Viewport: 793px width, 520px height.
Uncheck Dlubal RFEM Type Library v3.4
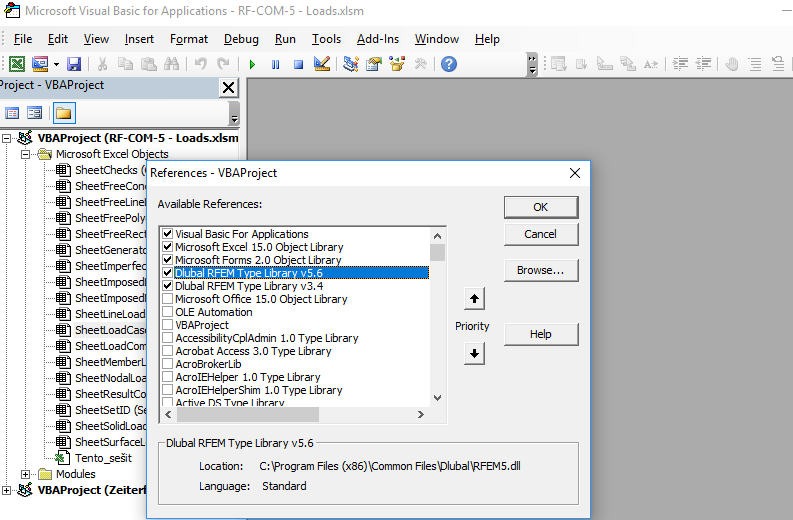click(167, 286)
